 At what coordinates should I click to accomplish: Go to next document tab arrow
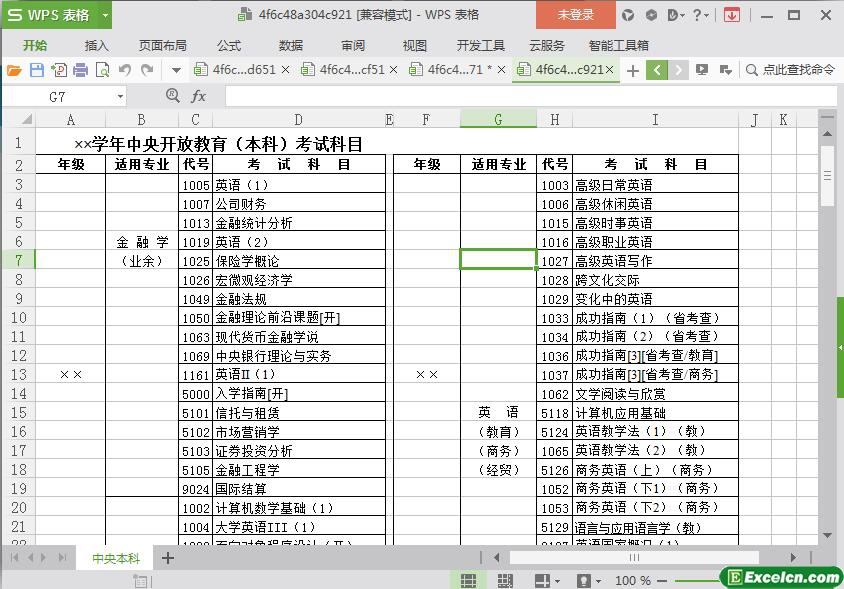(678, 70)
